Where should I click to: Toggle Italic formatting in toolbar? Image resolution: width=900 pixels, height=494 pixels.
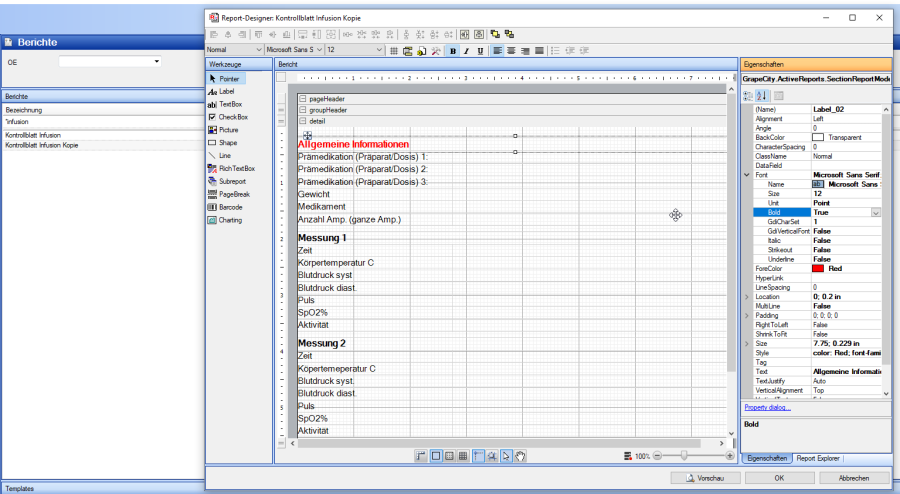[x=466, y=50]
